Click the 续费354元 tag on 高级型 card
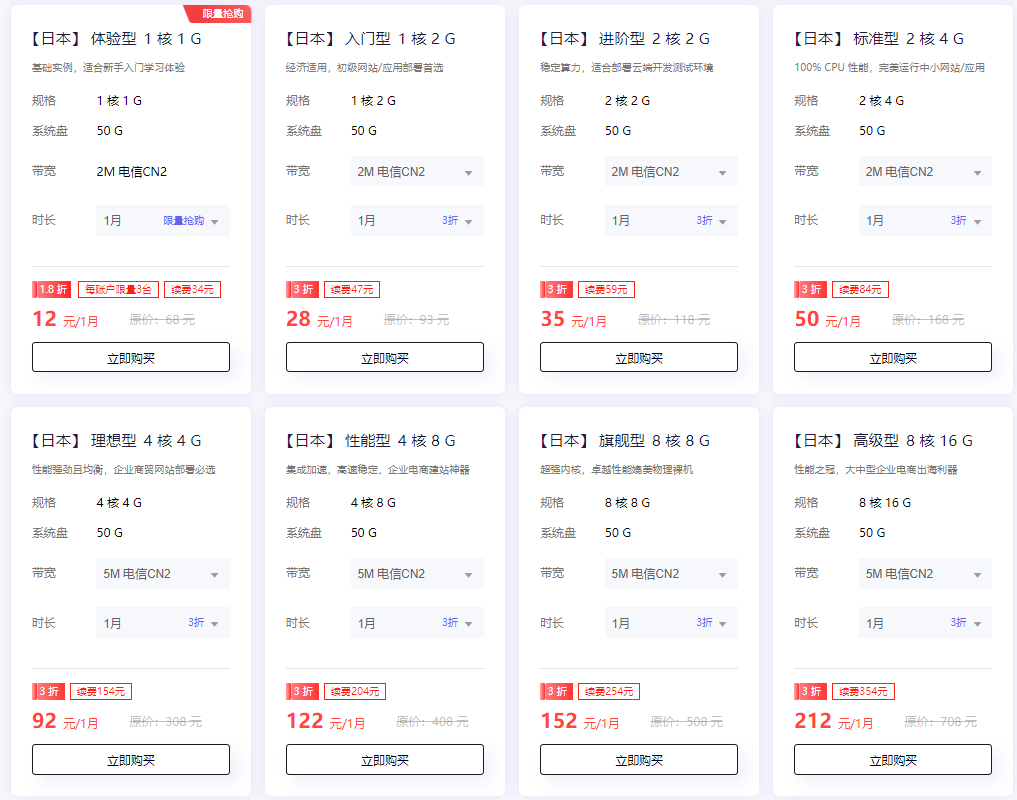The image size is (1017, 800). click(x=863, y=692)
